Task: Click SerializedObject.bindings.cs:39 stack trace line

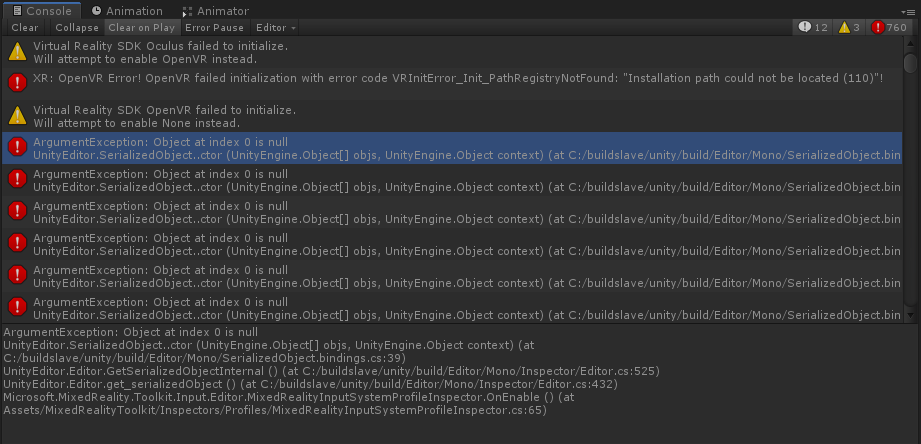Action: pos(268,352)
